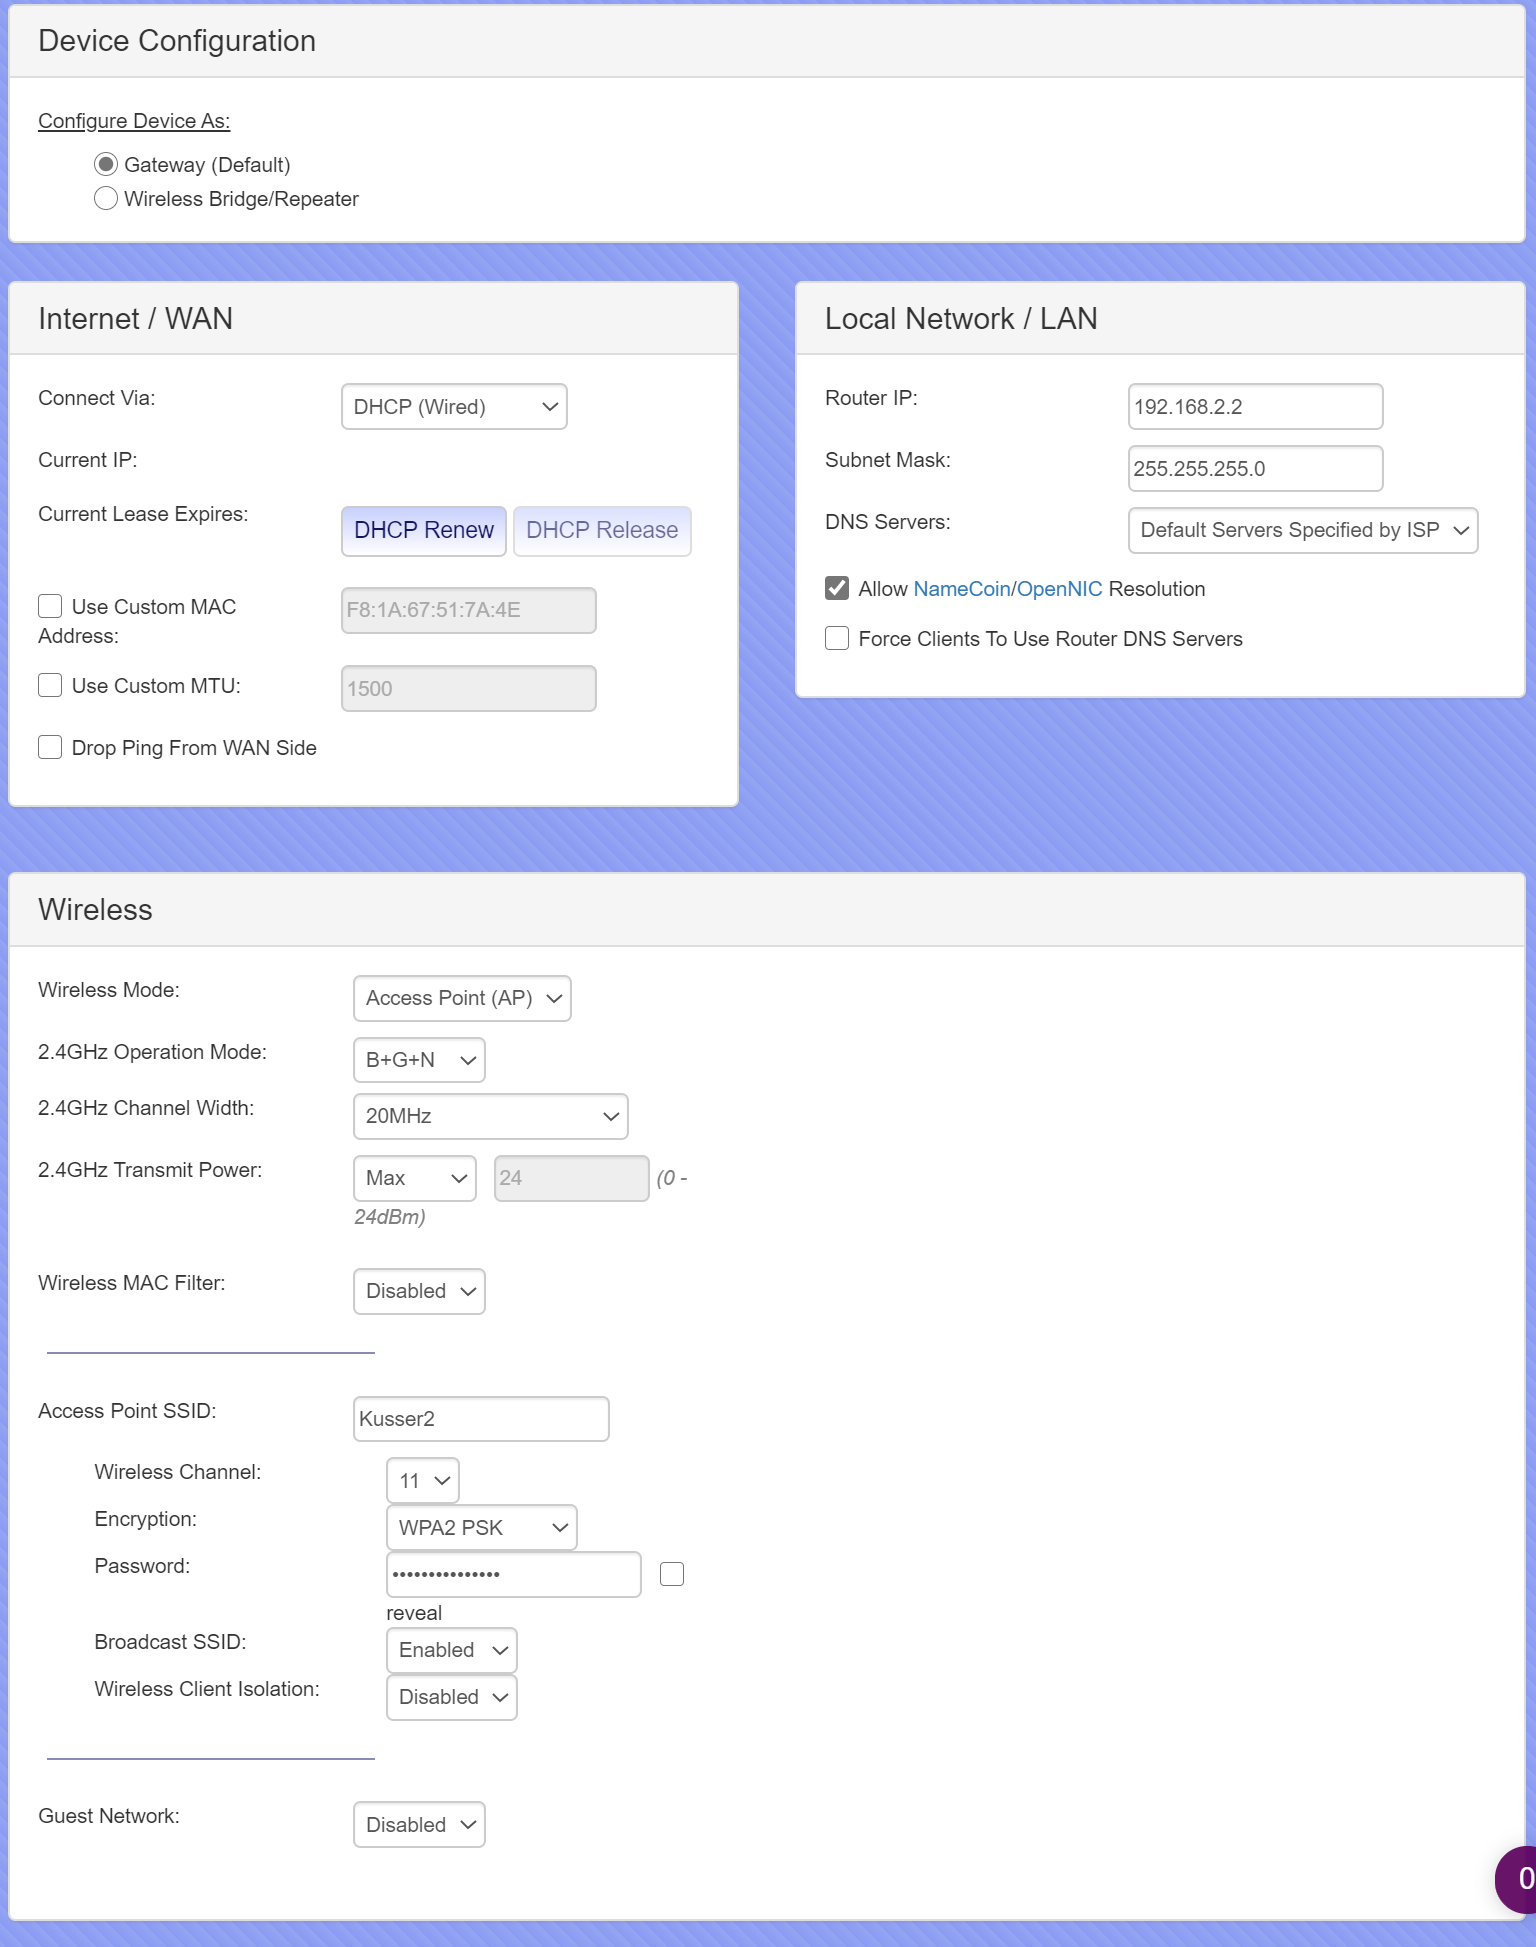Tick the Use Custom MTU checkbox
Image resolution: width=1536 pixels, height=1947 pixels.
pyautogui.click(x=50, y=685)
